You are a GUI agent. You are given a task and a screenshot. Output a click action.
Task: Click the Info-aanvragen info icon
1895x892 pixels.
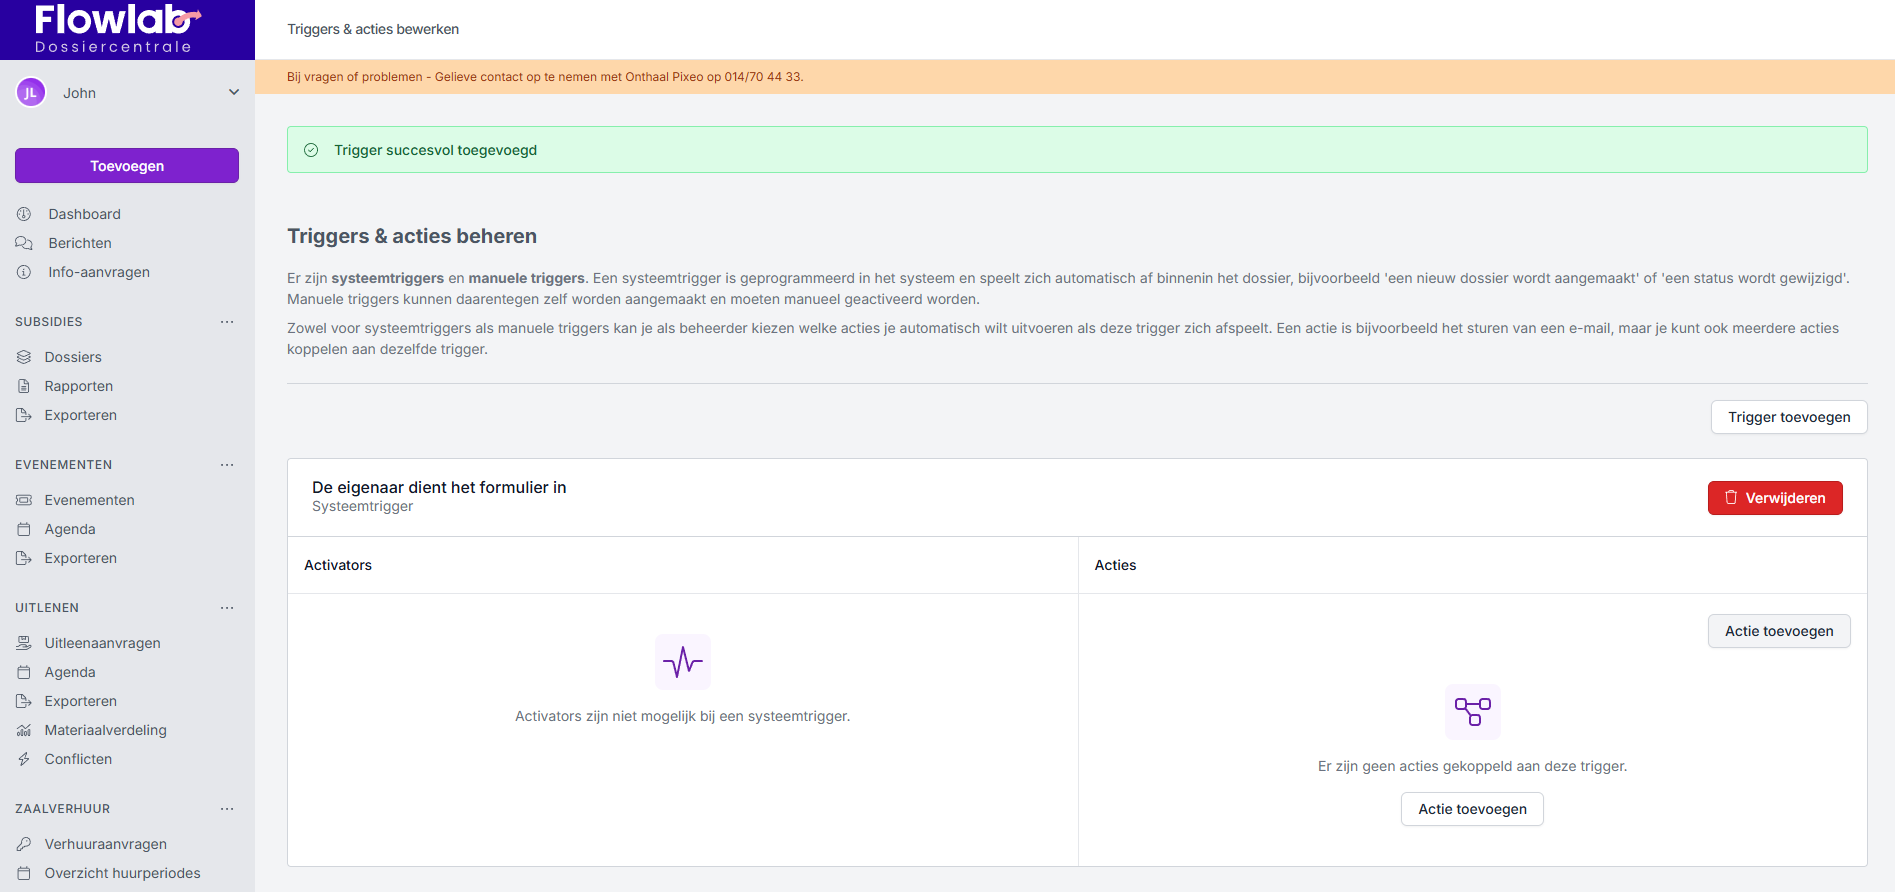(x=24, y=272)
